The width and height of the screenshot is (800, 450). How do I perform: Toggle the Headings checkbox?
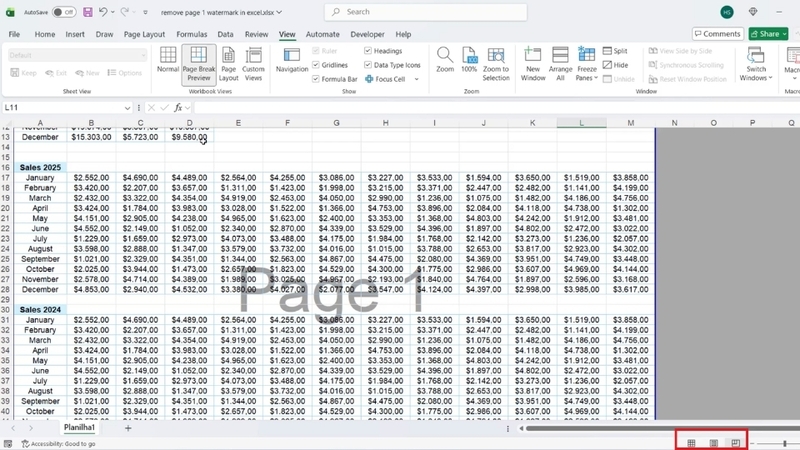pos(368,51)
